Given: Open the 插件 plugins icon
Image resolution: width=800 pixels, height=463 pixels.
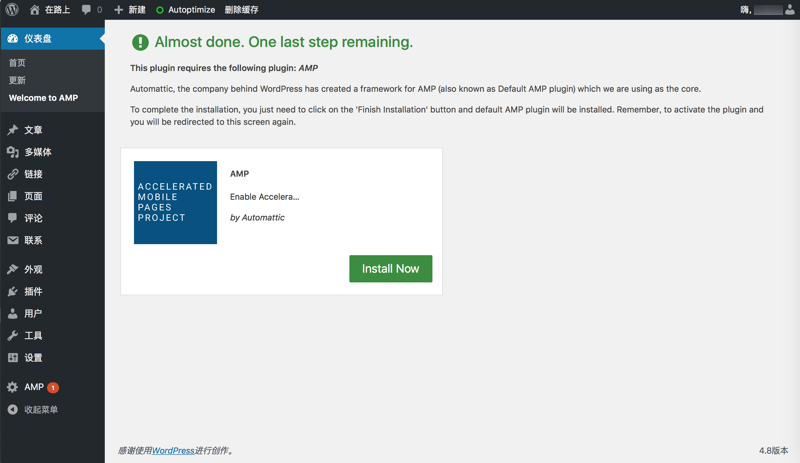Looking at the screenshot, I should [13, 292].
